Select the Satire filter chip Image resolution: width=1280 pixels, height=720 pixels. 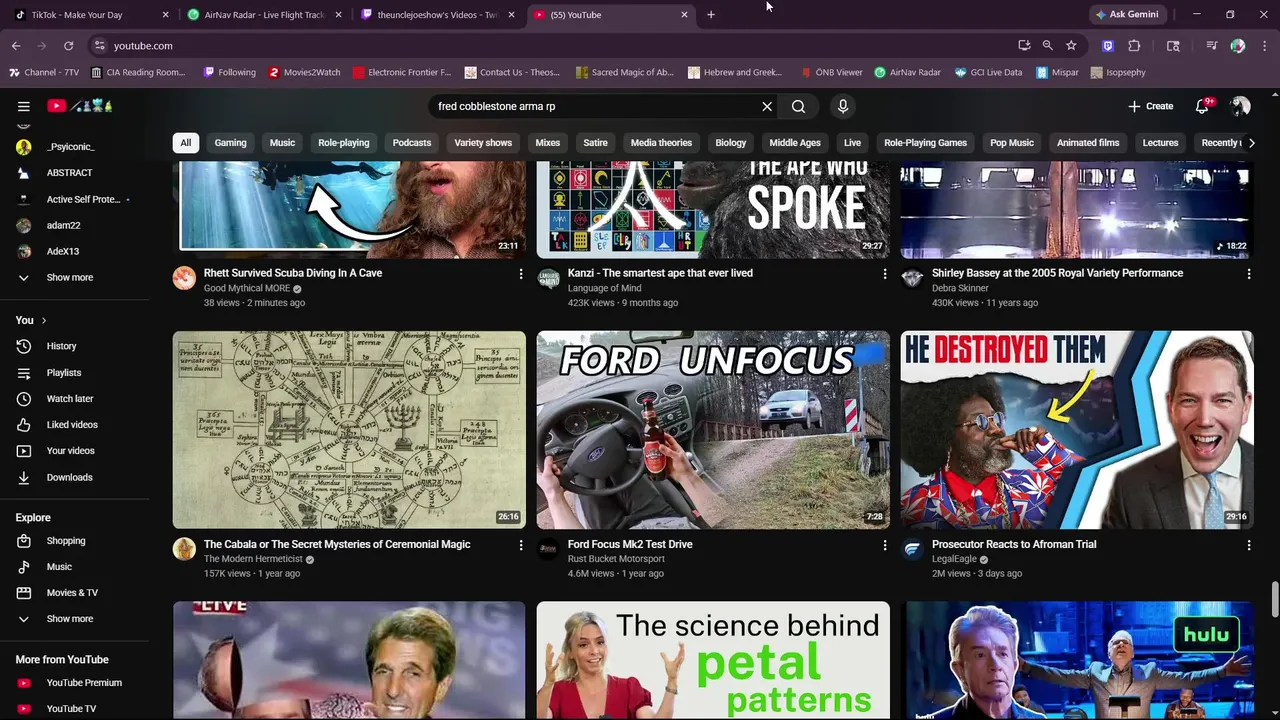595,142
